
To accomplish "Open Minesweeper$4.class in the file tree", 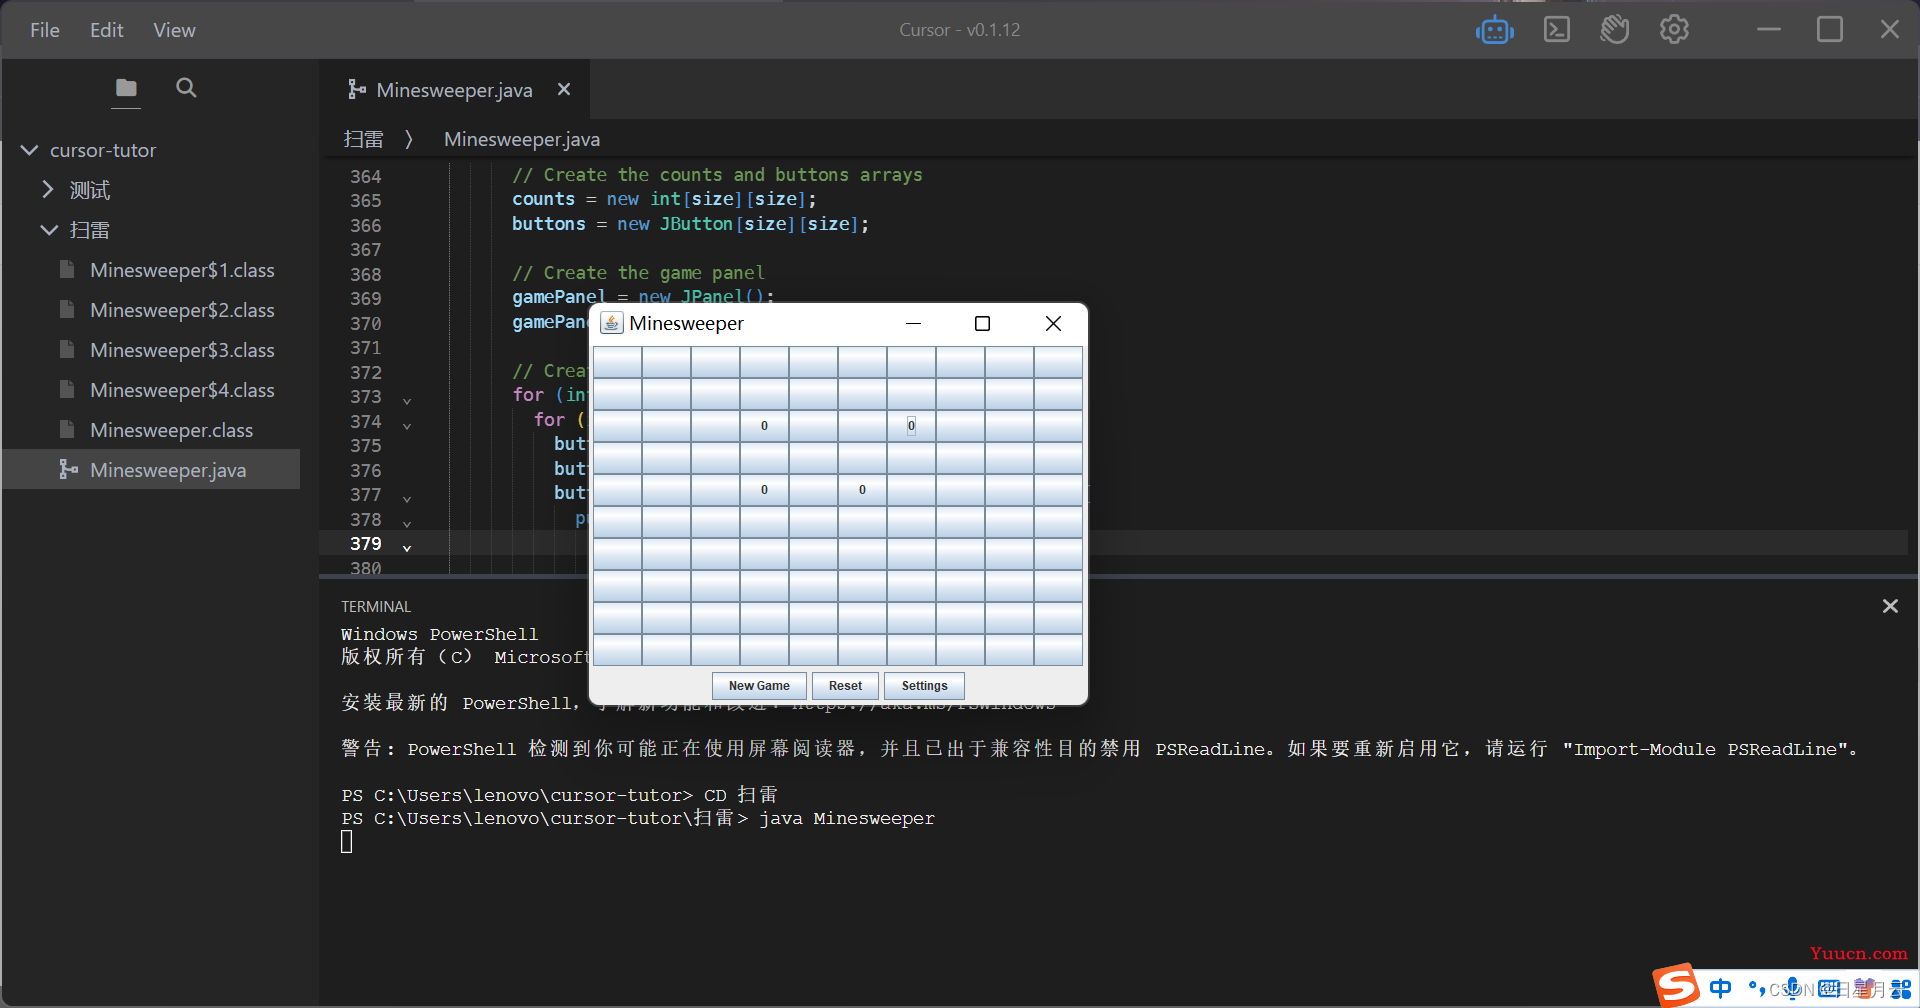I will [182, 390].
